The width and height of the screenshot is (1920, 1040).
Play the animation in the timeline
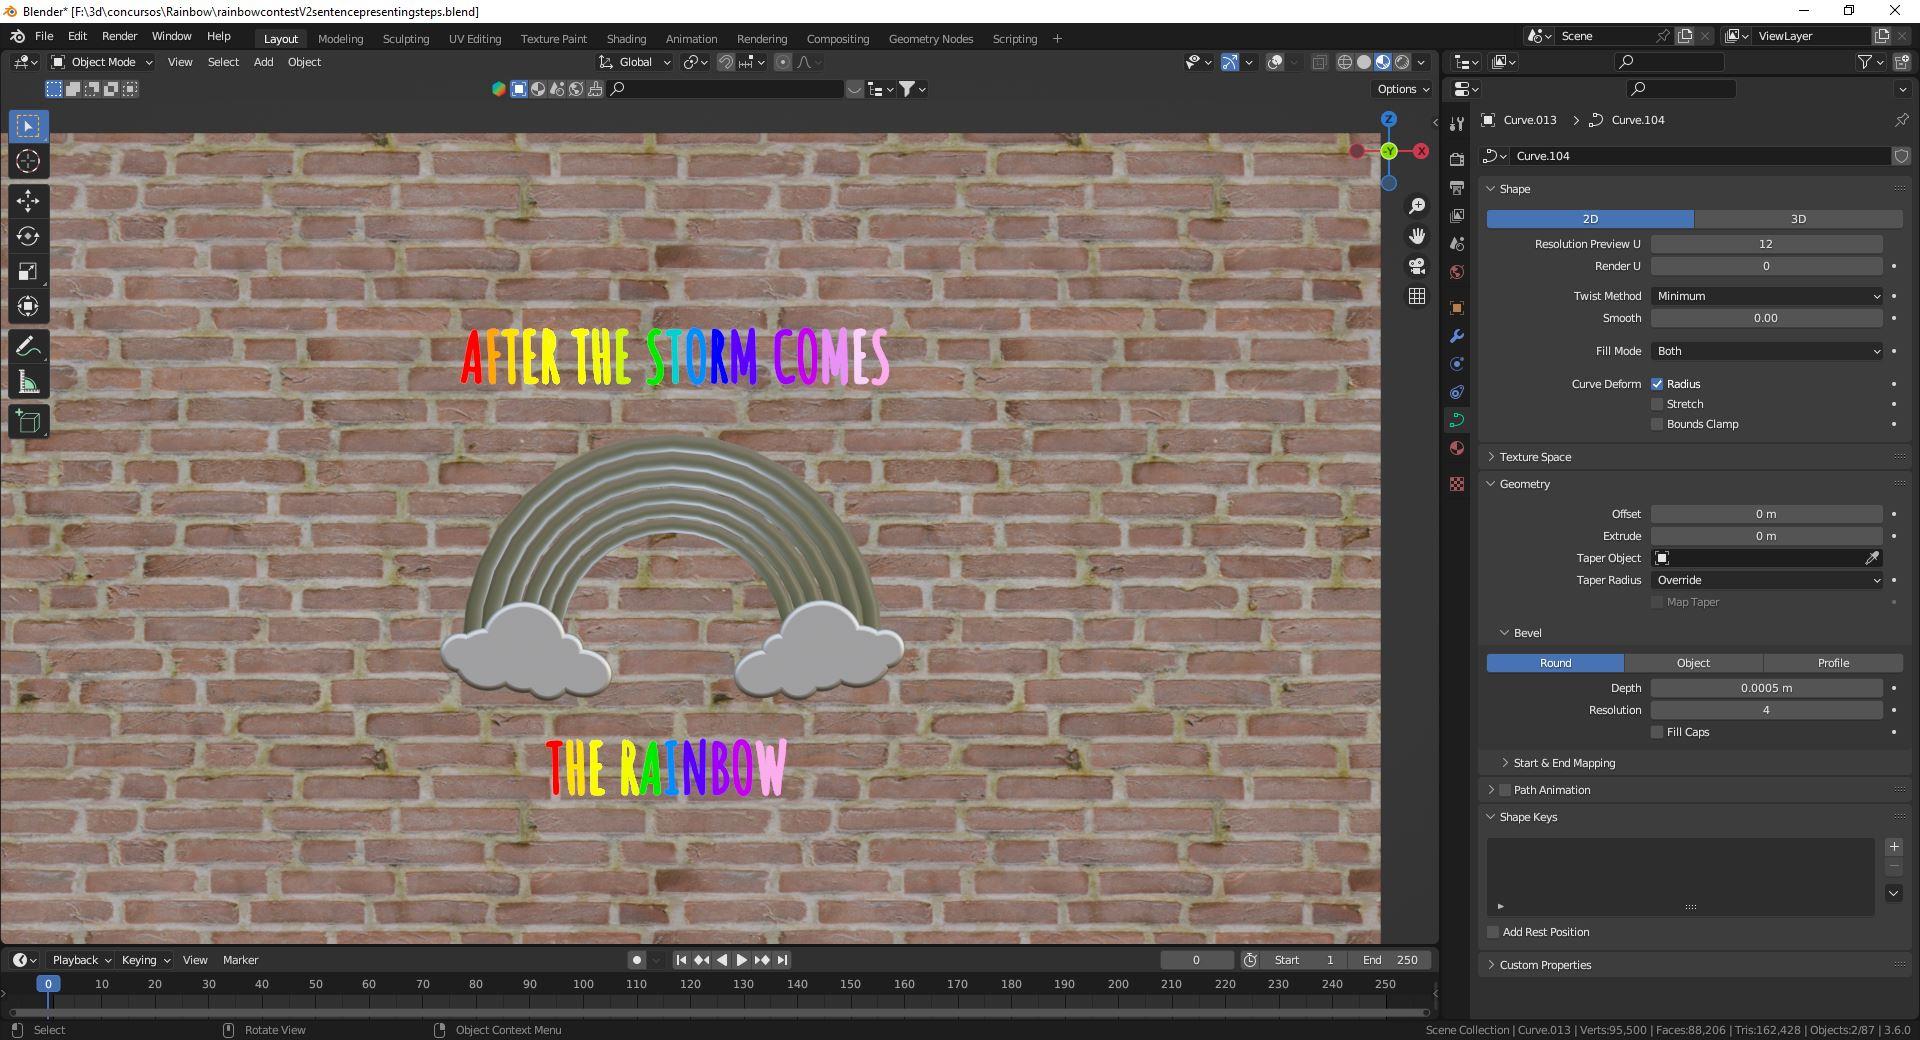click(x=741, y=960)
